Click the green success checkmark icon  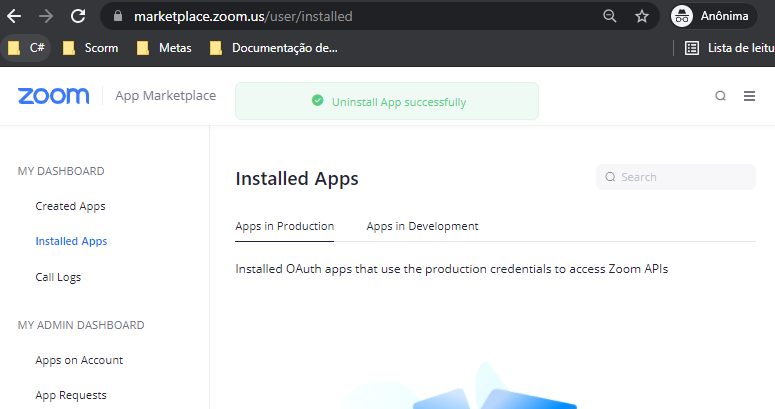coord(317,101)
